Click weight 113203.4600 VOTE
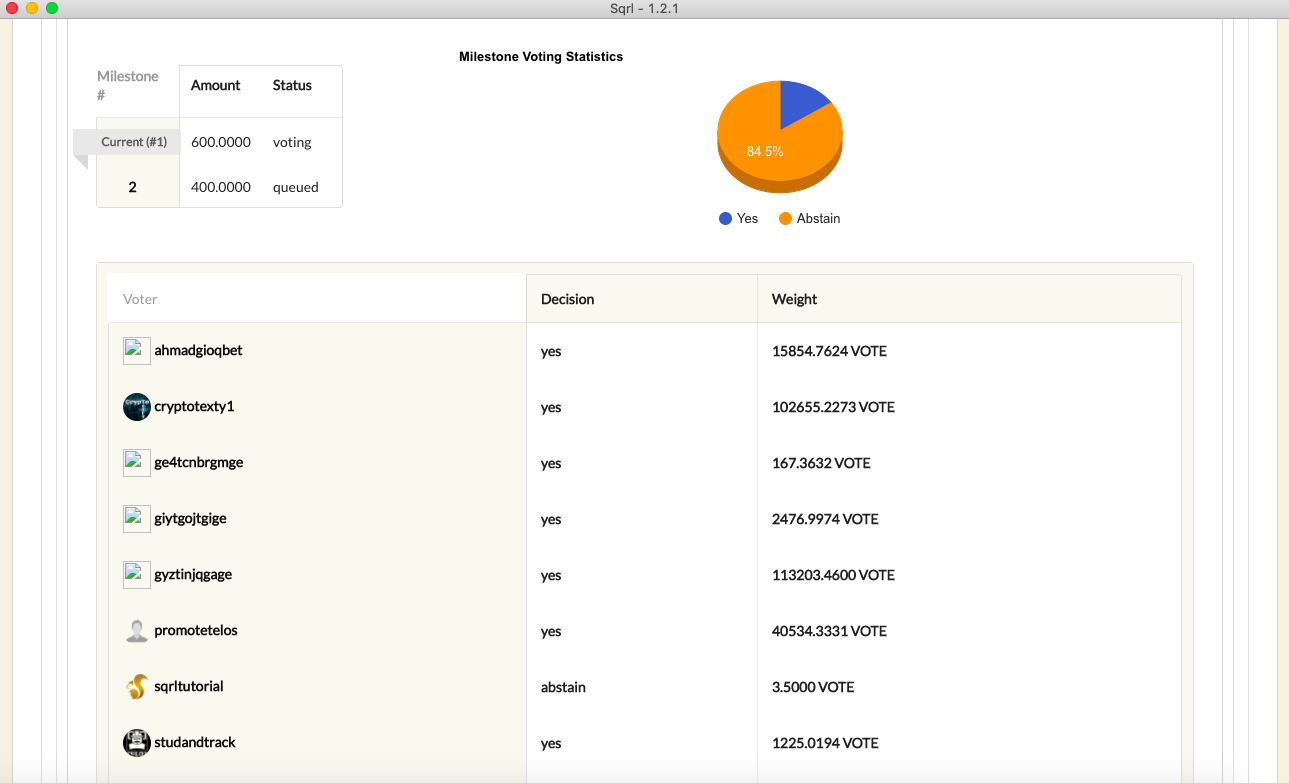Viewport: 1289px width, 783px height. click(833, 575)
